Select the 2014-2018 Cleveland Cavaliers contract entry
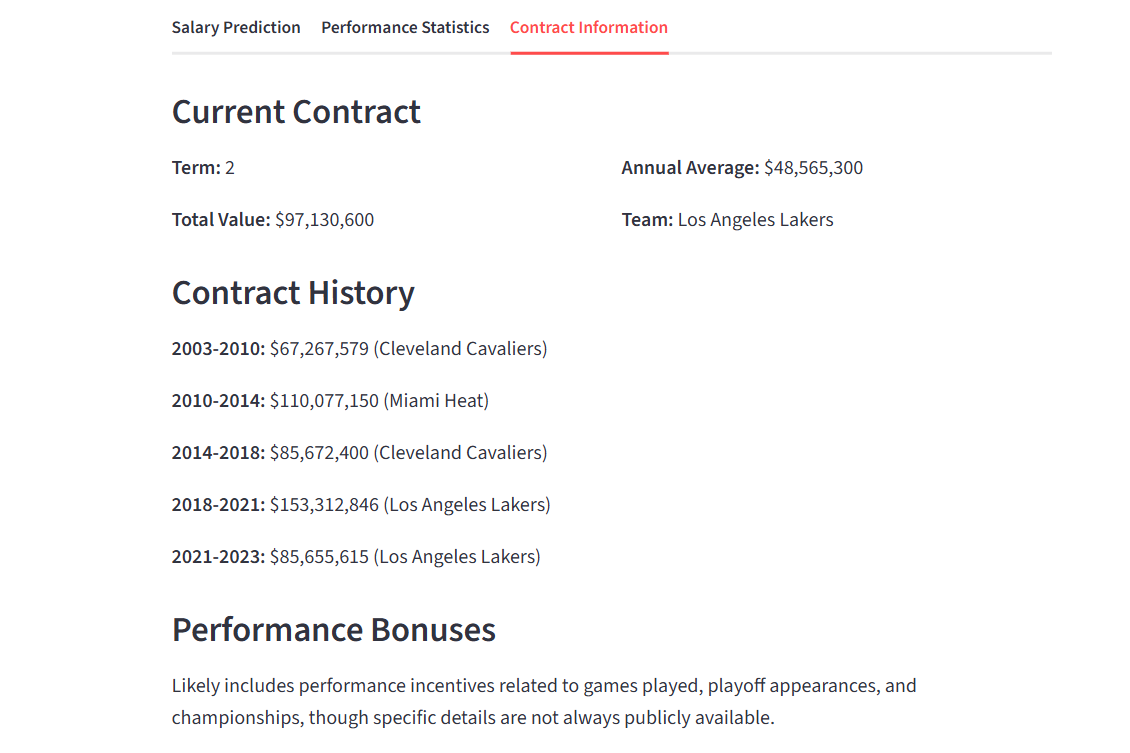Screen dimensions: 1130x753 [359, 453]
